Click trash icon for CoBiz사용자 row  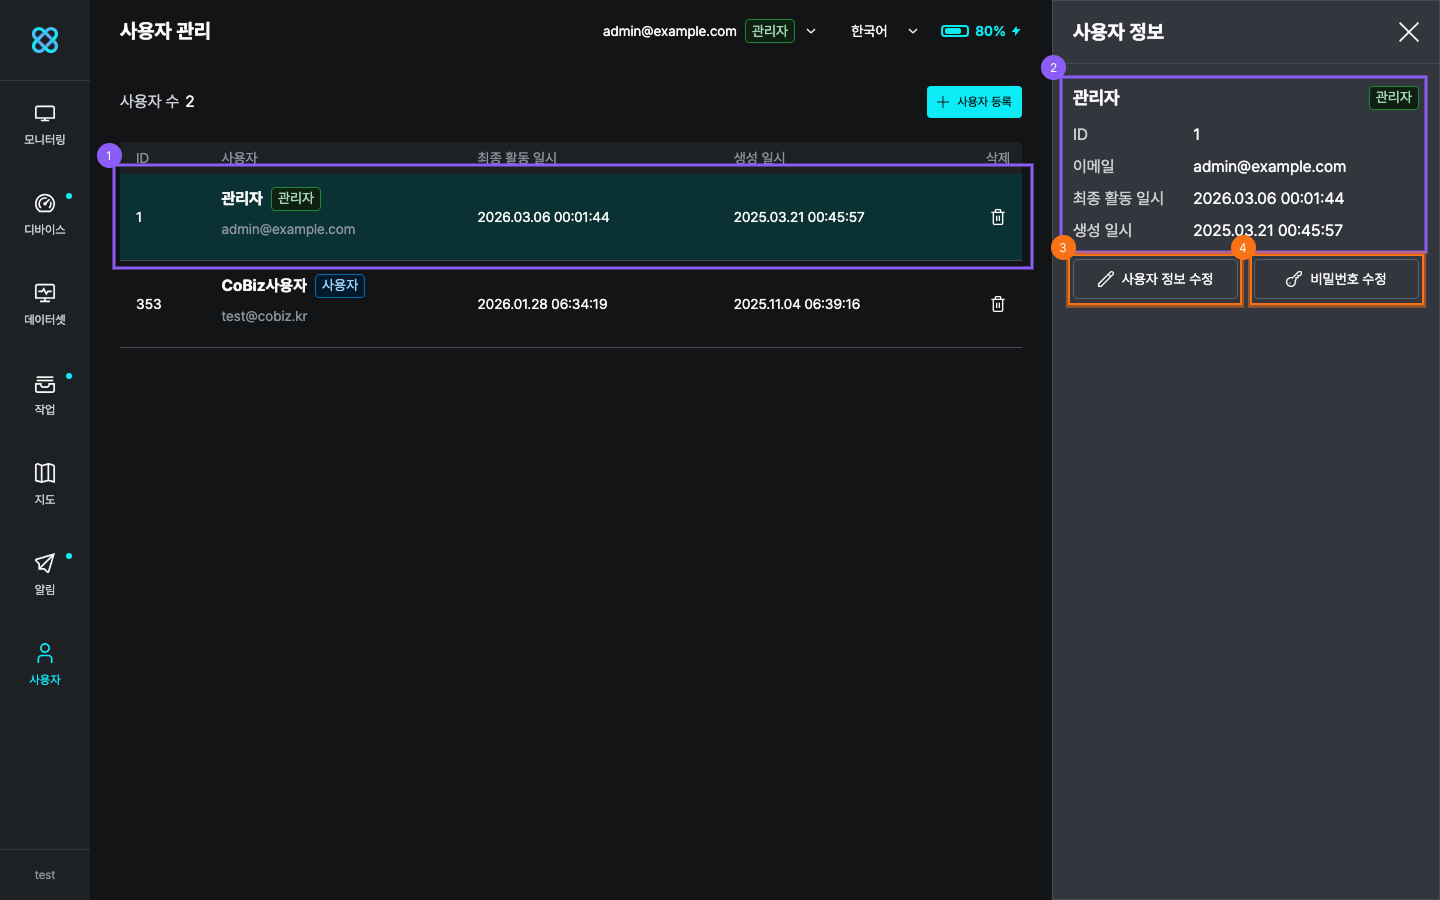pyautogui.click(x=997, y=304)
